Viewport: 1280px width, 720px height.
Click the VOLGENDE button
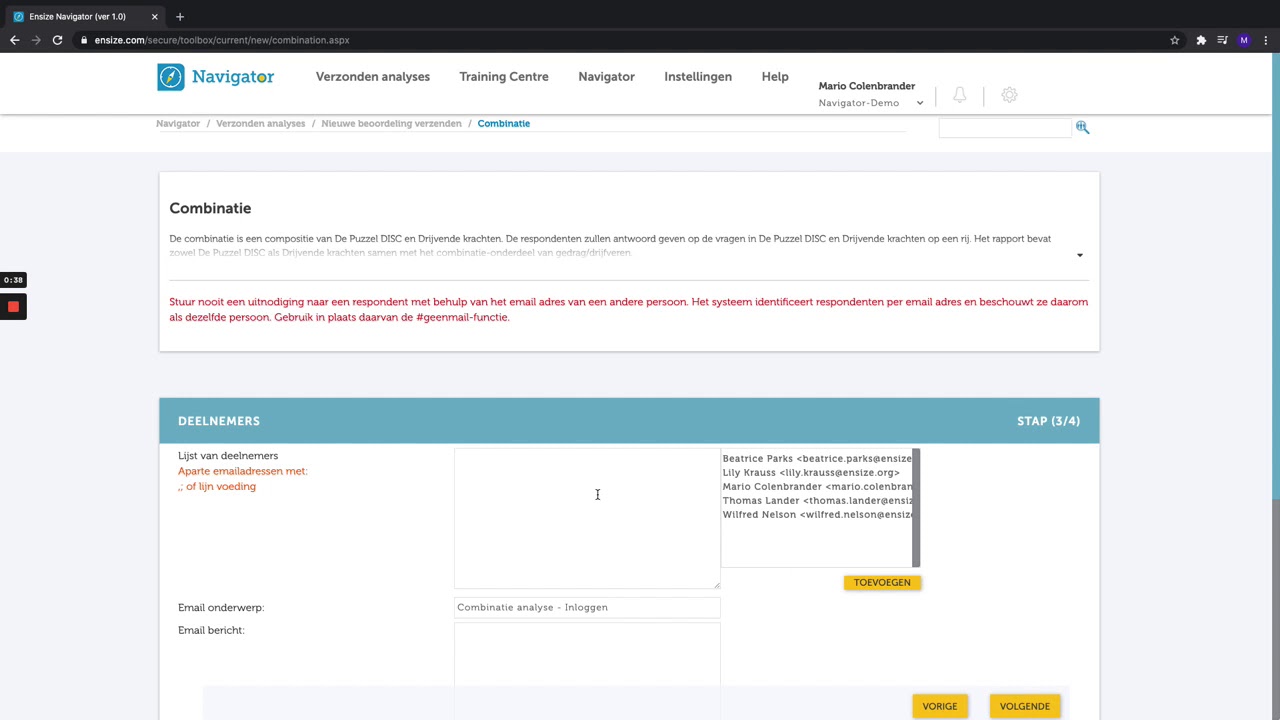(1025, 706)
